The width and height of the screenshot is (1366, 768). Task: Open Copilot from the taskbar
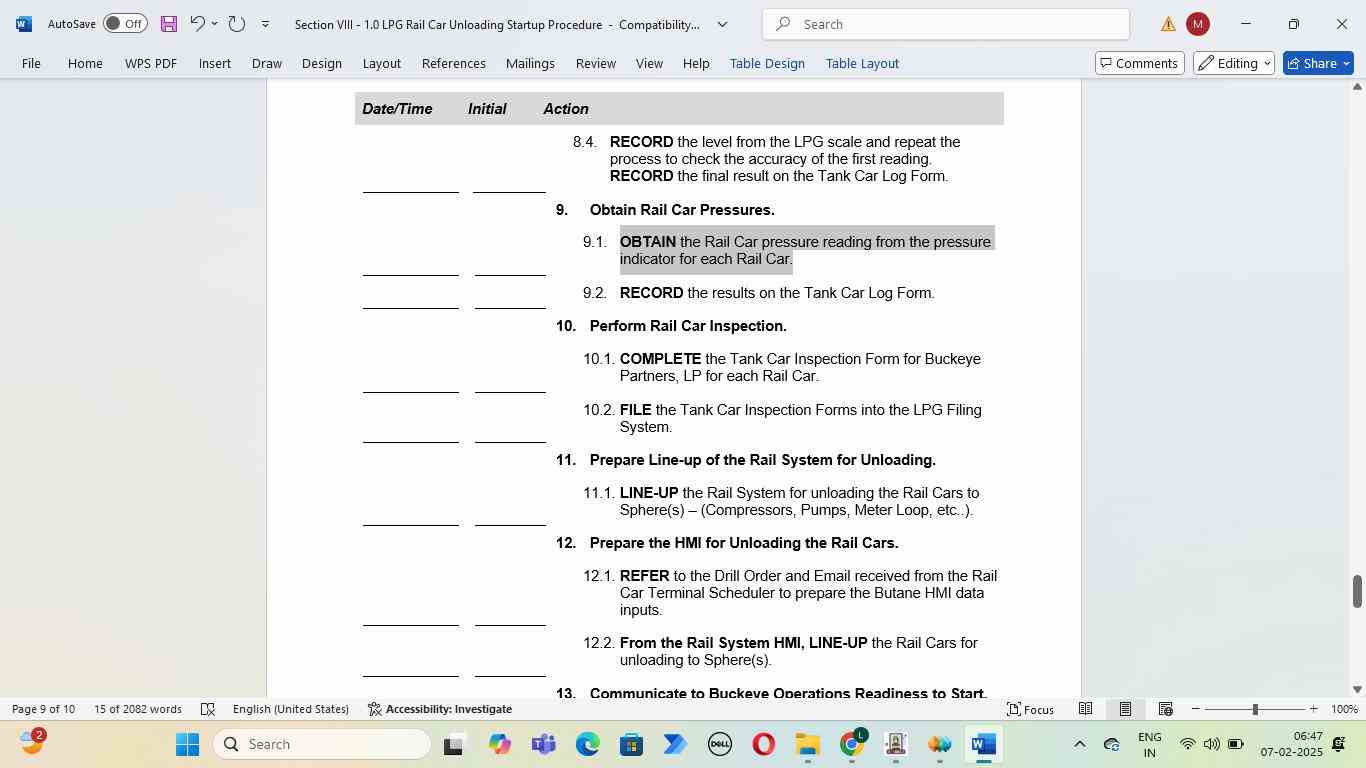click(499, 744)
